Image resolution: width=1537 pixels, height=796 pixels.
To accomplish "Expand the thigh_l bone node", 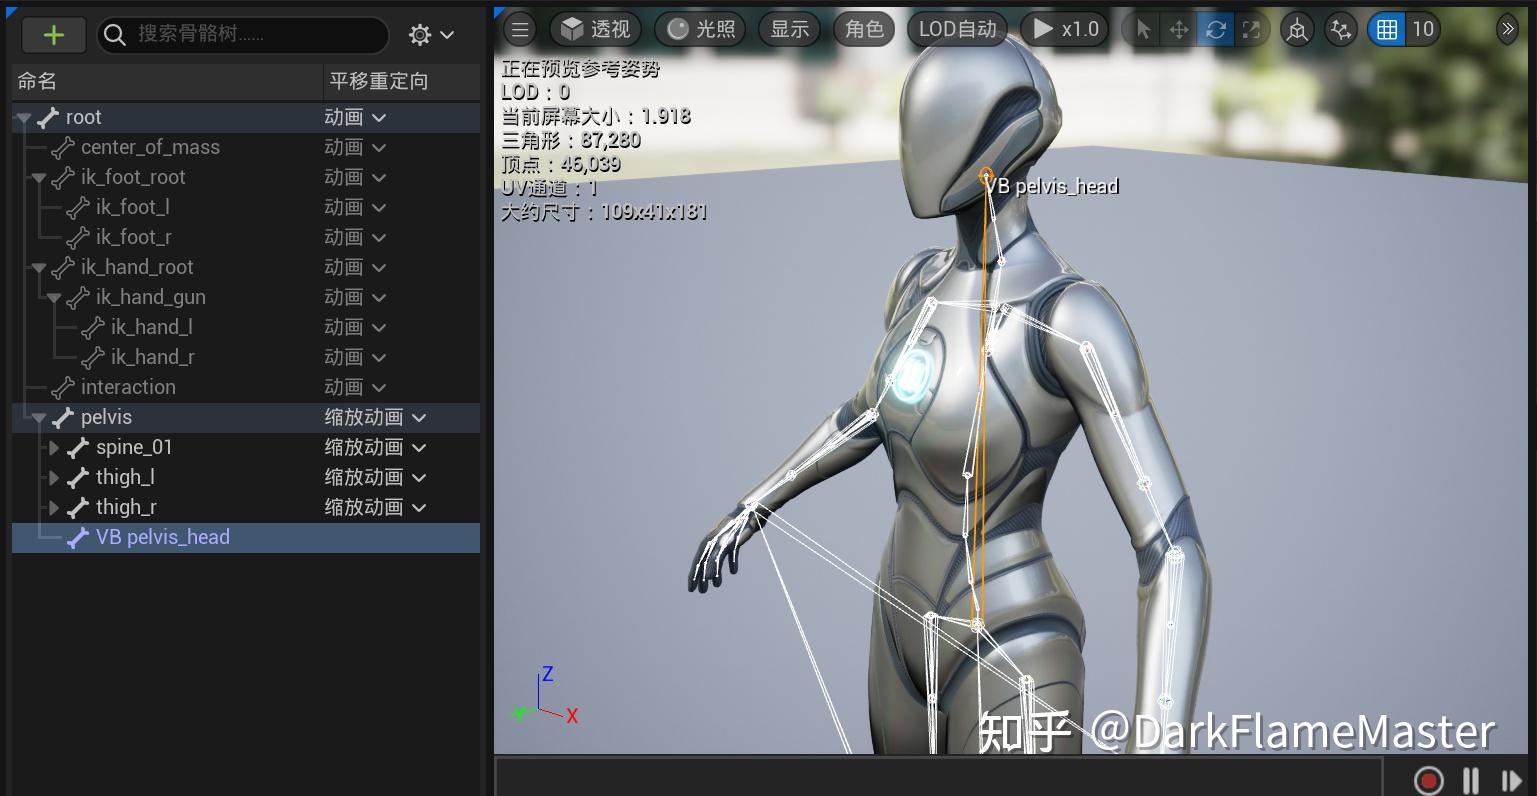I will click(x=53, y=477).
